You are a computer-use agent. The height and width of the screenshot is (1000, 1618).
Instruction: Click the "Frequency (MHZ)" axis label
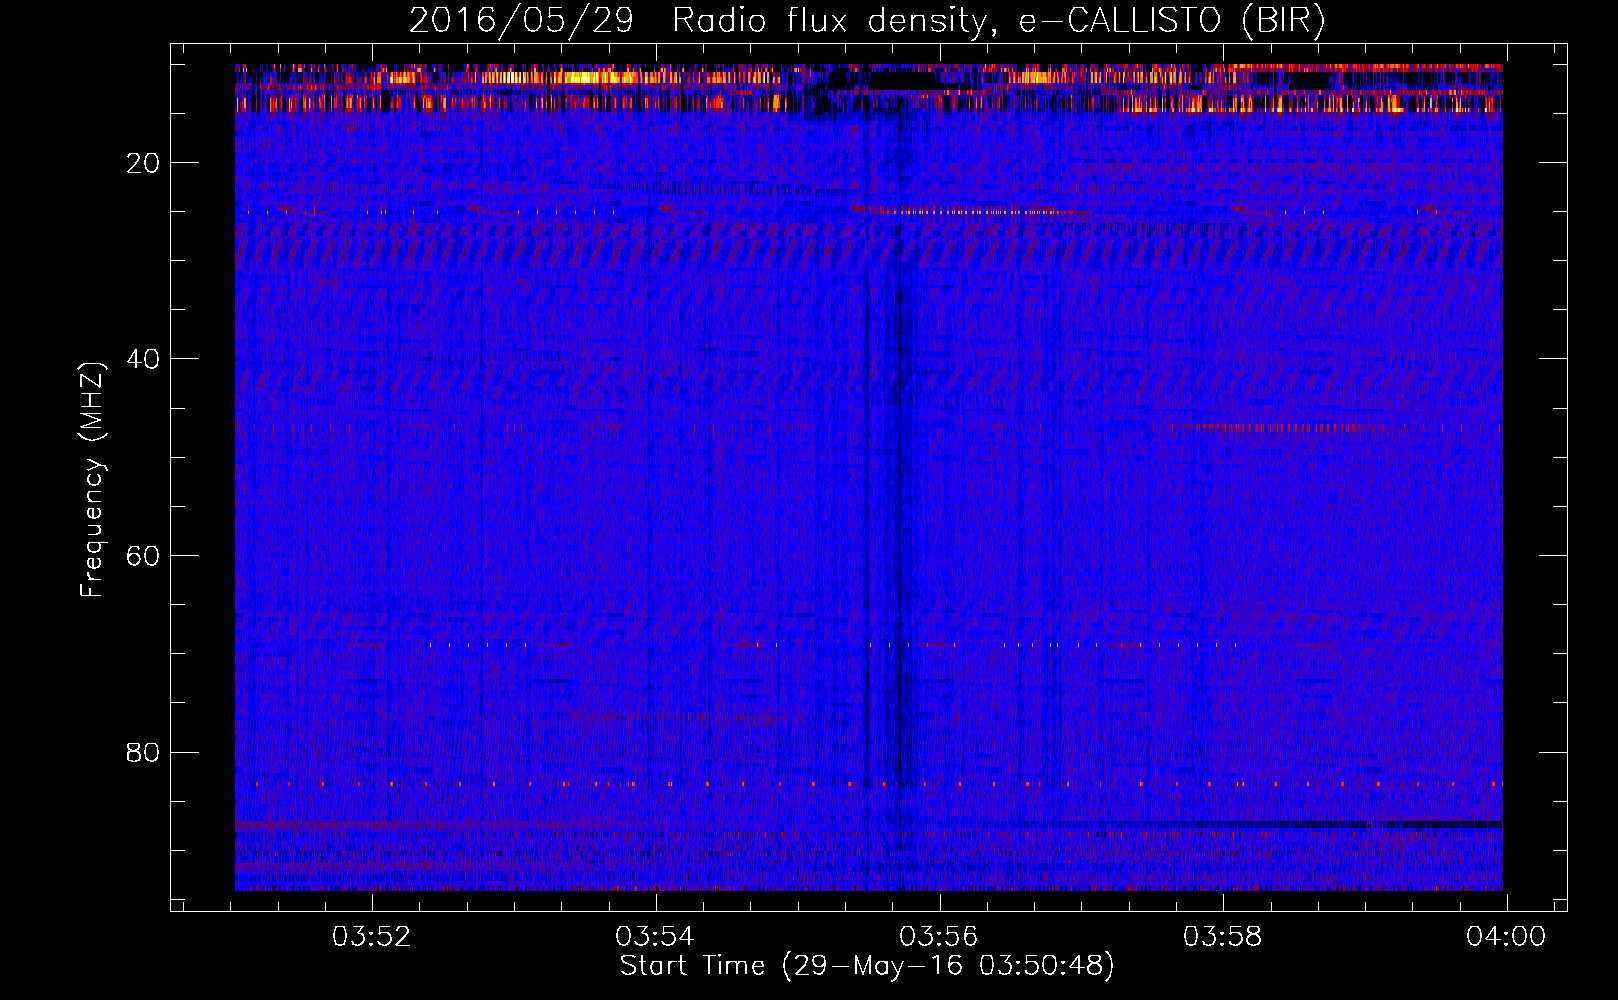92,480
